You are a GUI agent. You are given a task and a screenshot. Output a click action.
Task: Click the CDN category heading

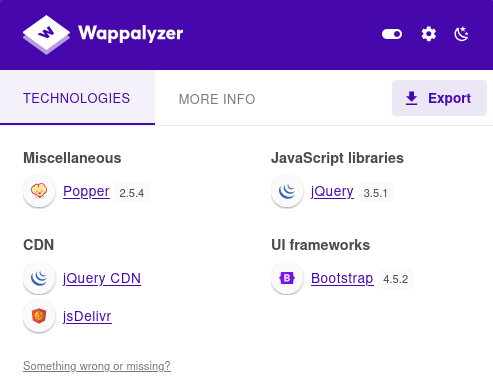pyautogui.click(x=39, y=245)
